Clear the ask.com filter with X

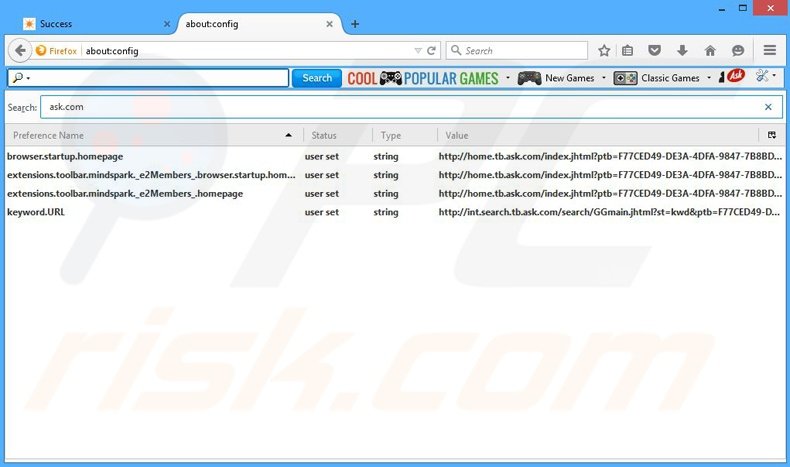tap(768, 107)
